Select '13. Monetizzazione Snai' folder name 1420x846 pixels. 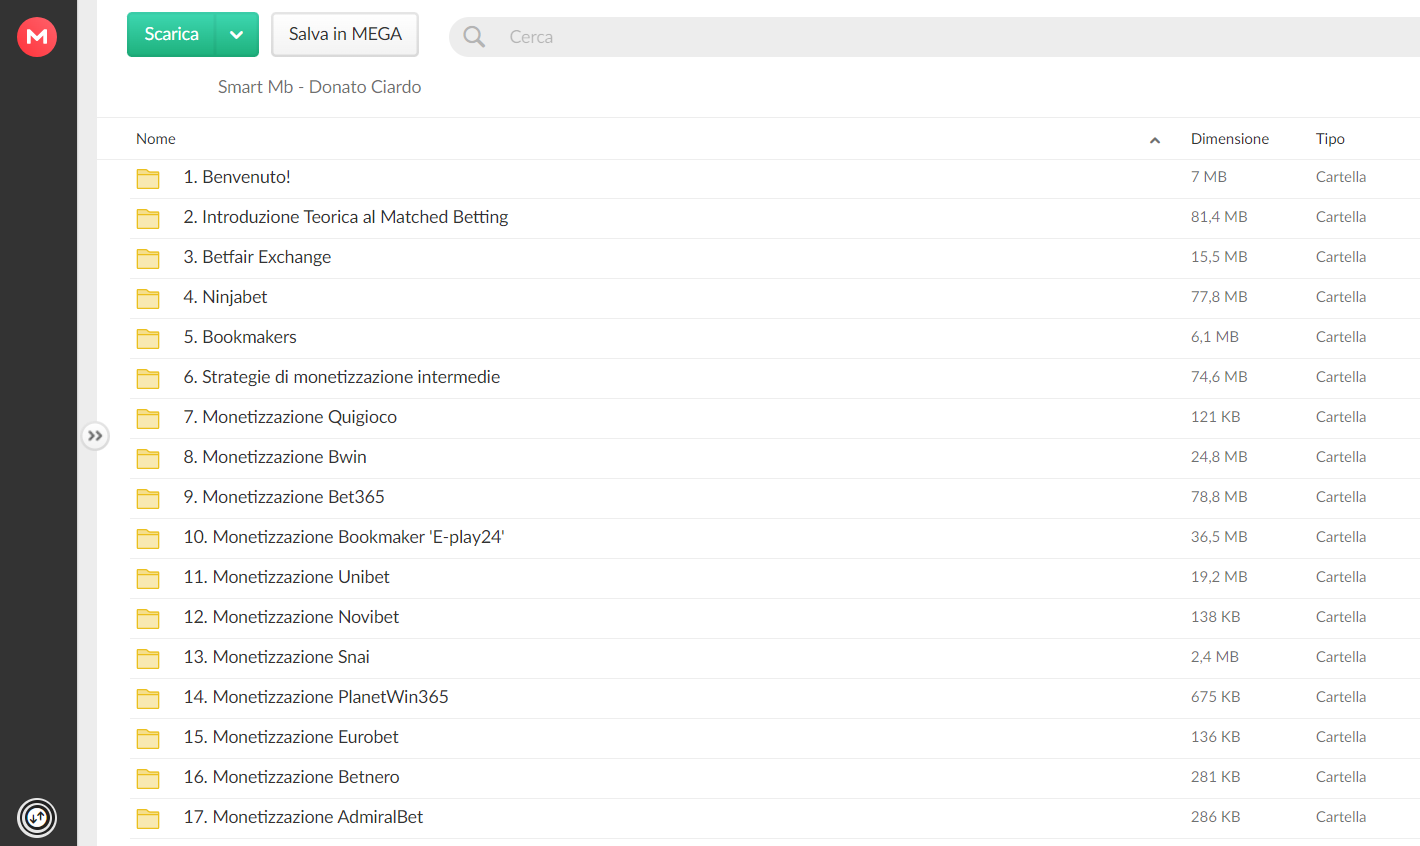click(276, 657)
